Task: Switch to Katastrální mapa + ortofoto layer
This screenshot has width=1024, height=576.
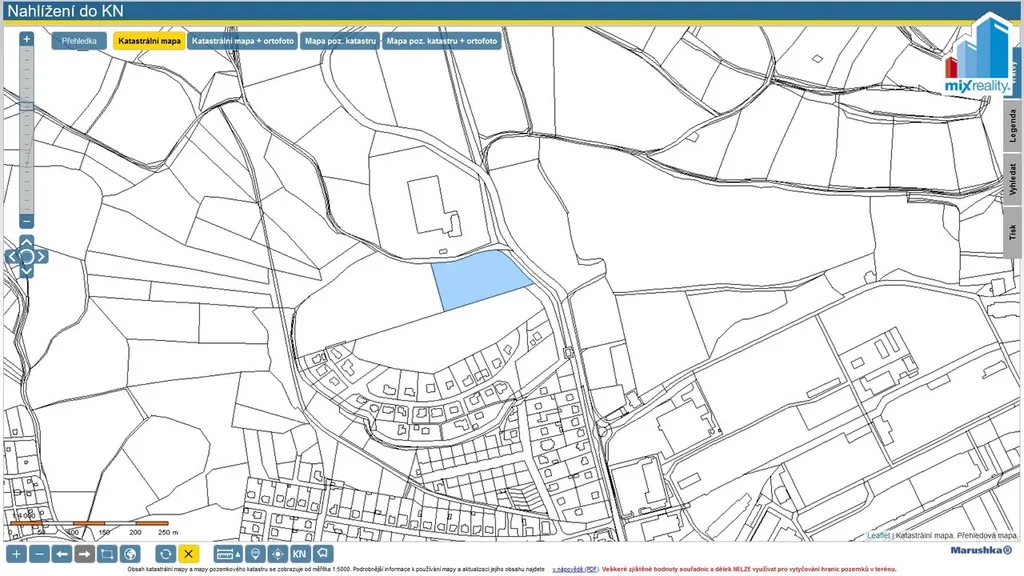Action: pyautogui.click(x=242, y=42)
